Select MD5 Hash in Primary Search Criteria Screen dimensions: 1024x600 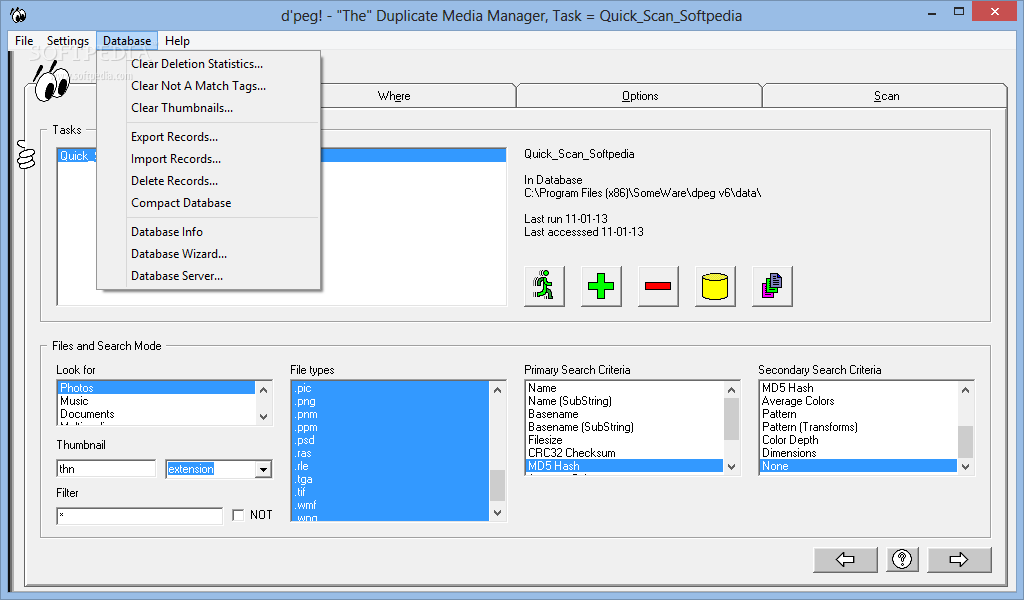point(624,466)
